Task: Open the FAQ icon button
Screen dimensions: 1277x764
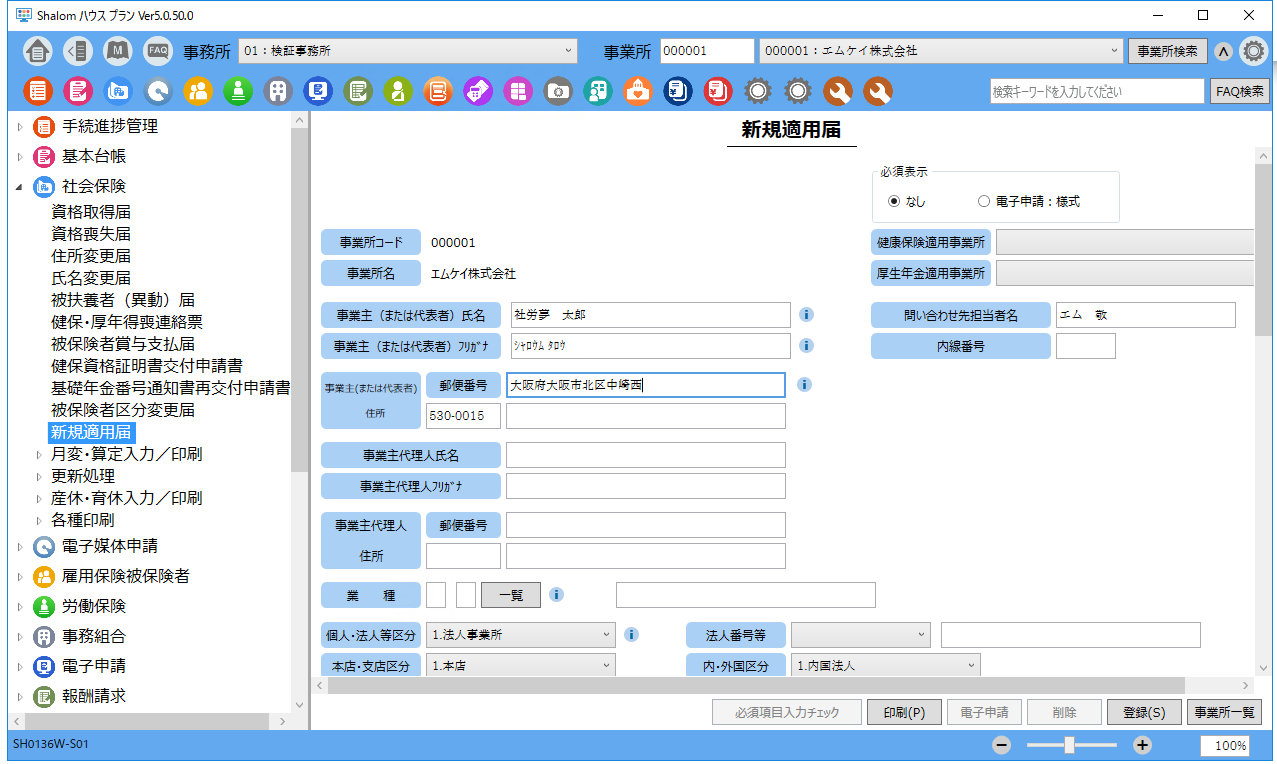Action: pyautogui.click(x=157, y=51)
